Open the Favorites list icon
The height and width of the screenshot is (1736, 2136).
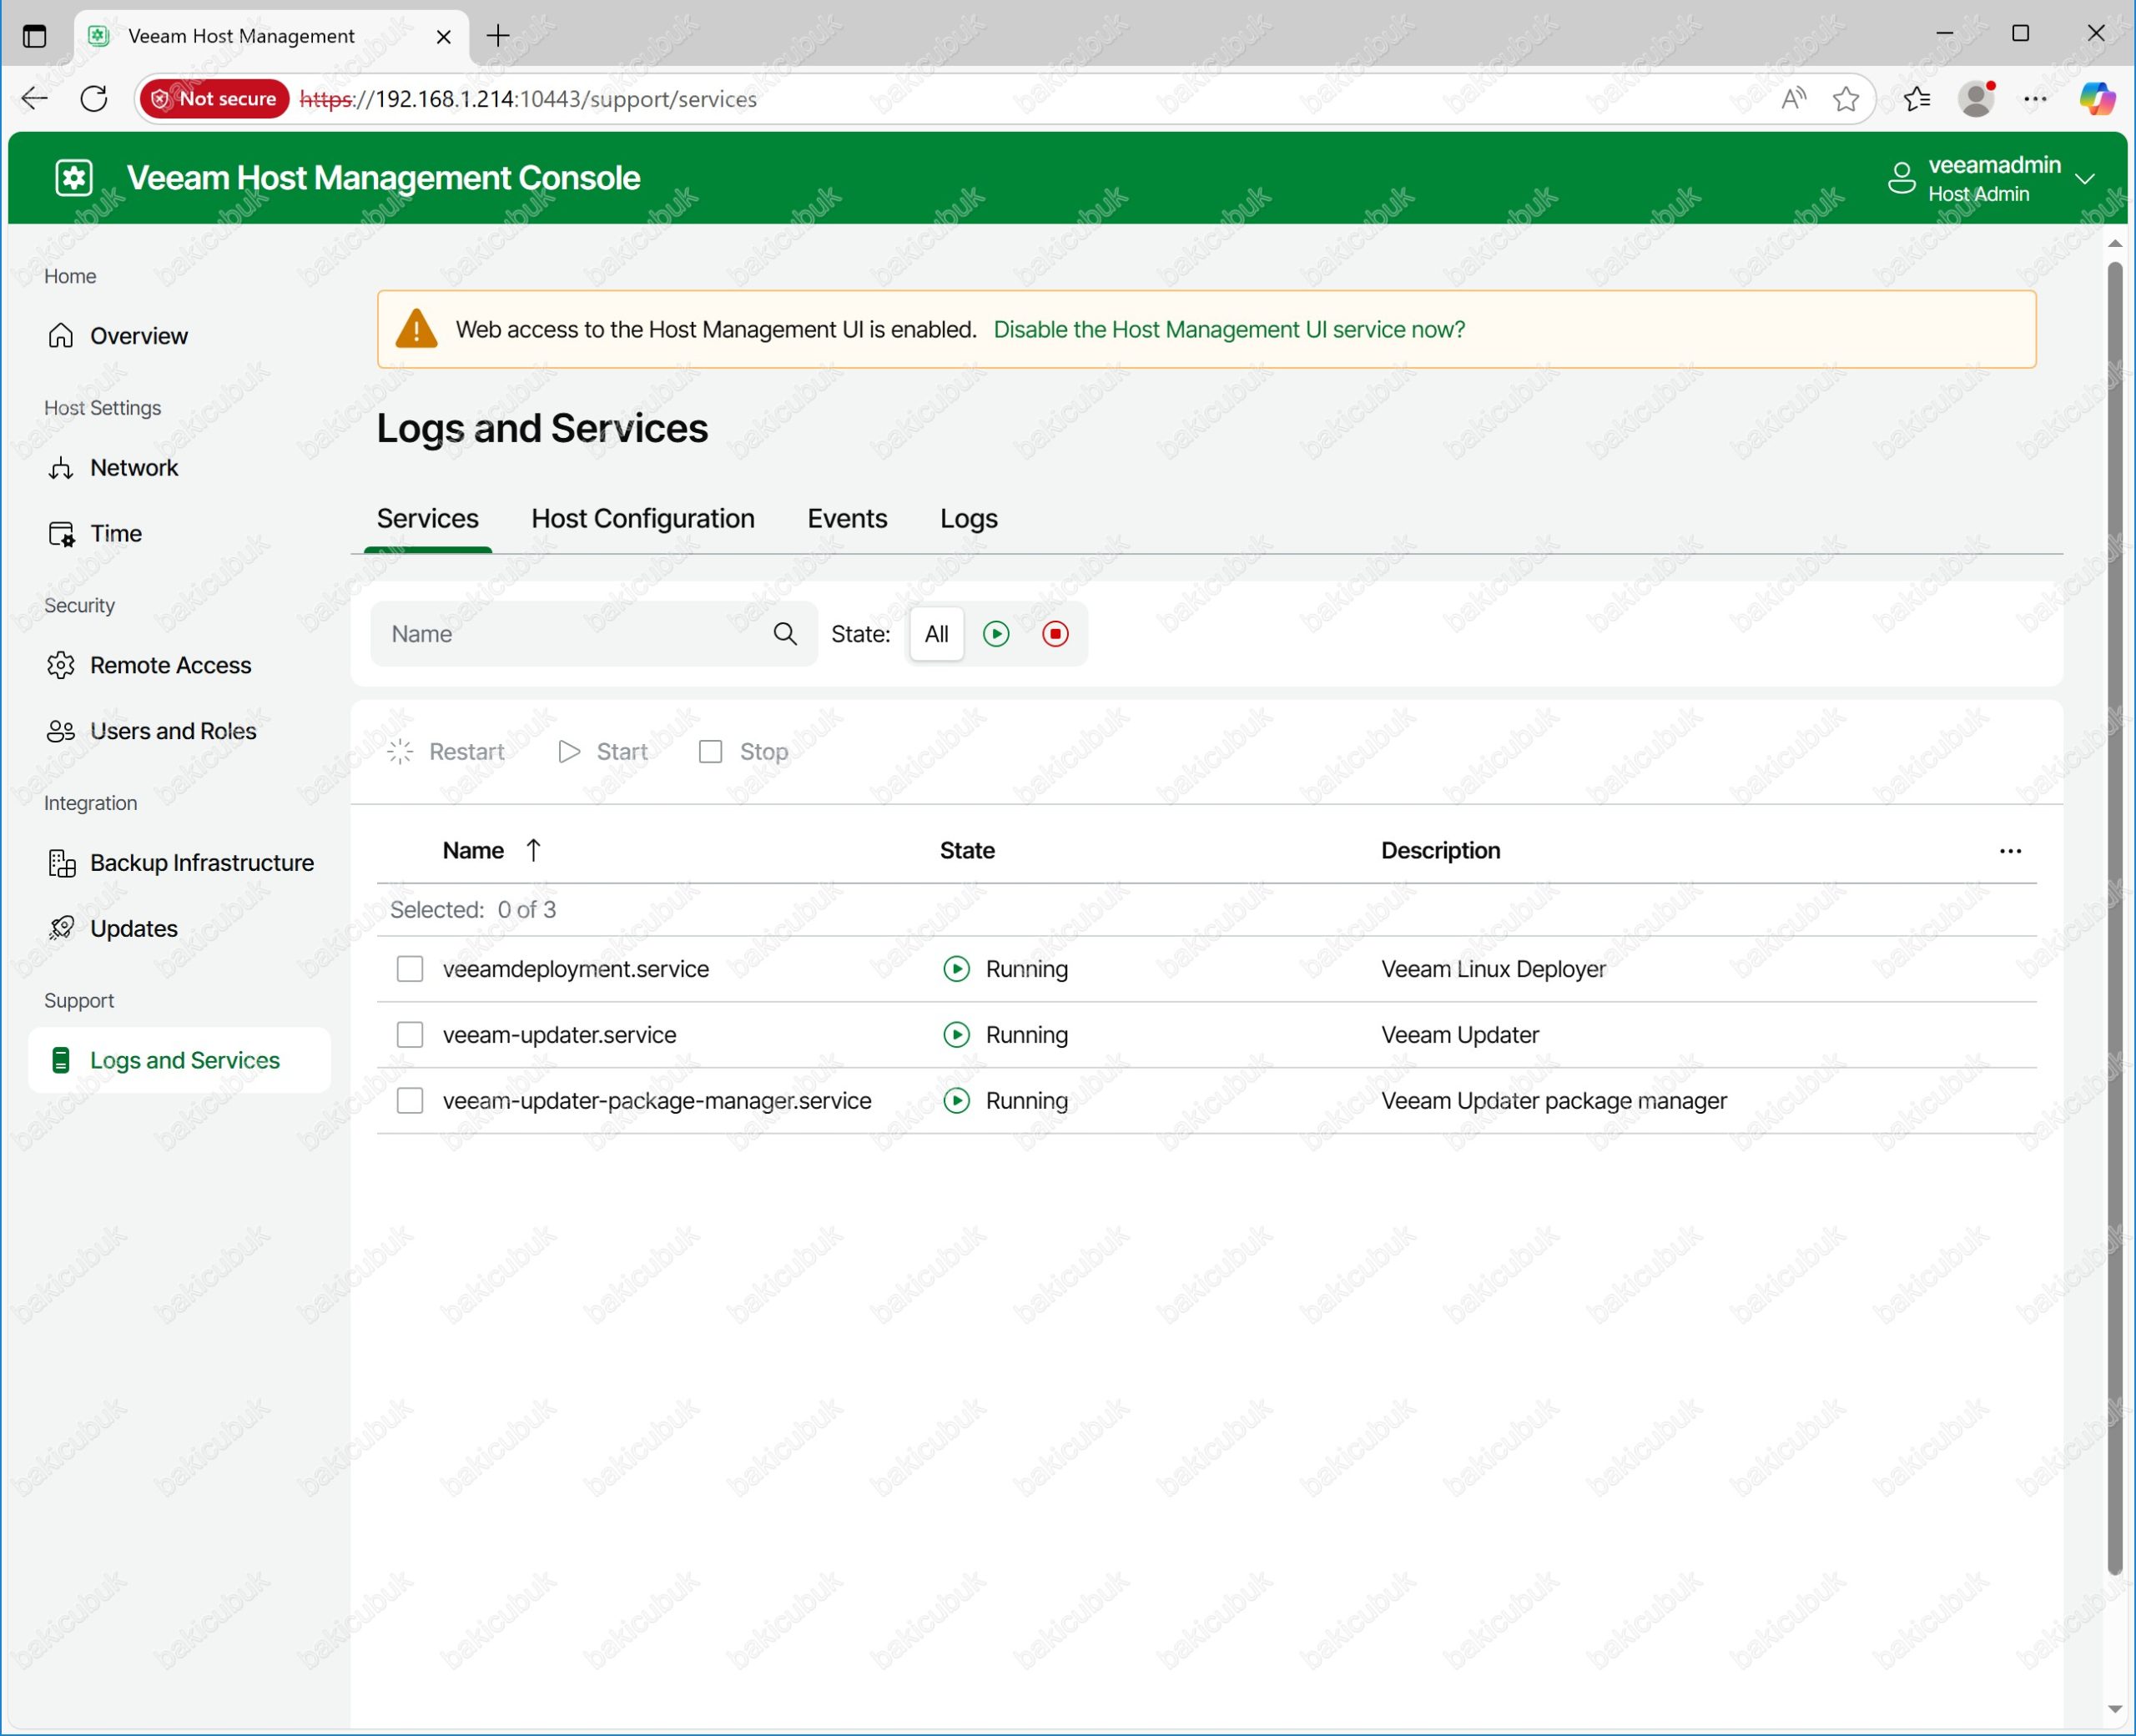click(1916, 98)
